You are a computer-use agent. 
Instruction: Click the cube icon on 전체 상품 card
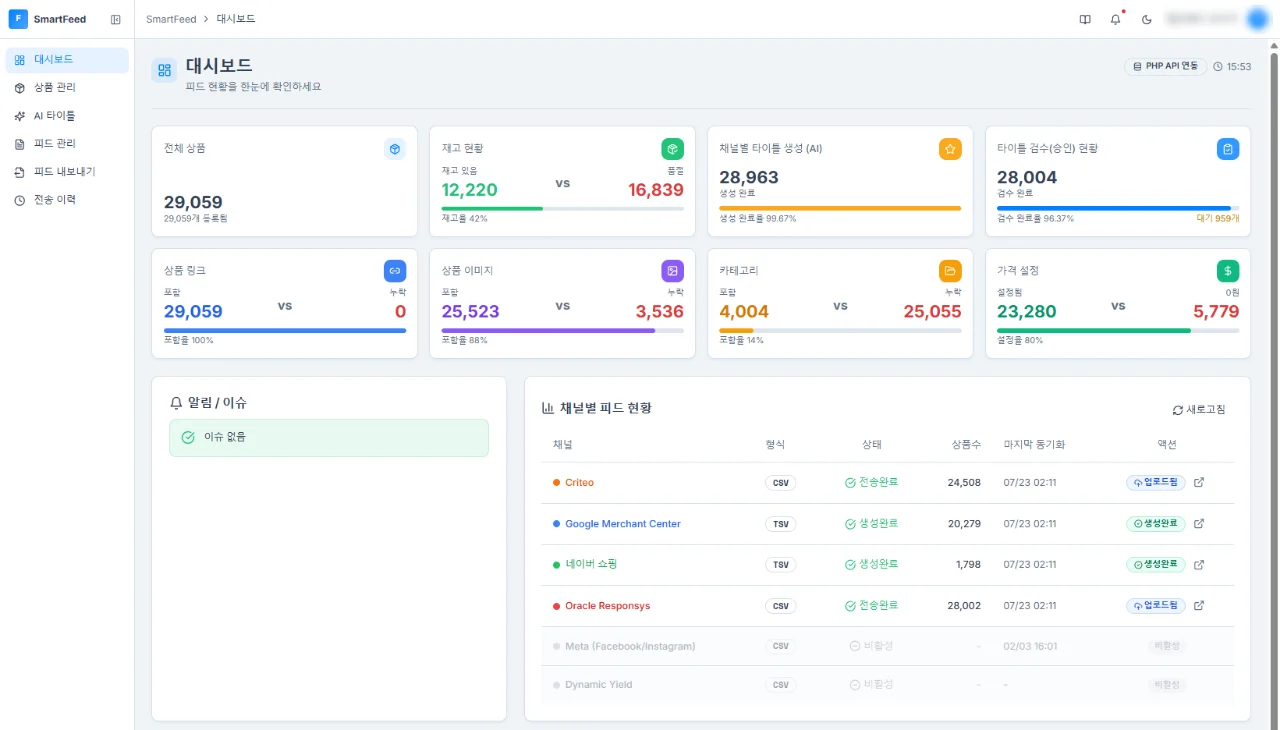395,149
